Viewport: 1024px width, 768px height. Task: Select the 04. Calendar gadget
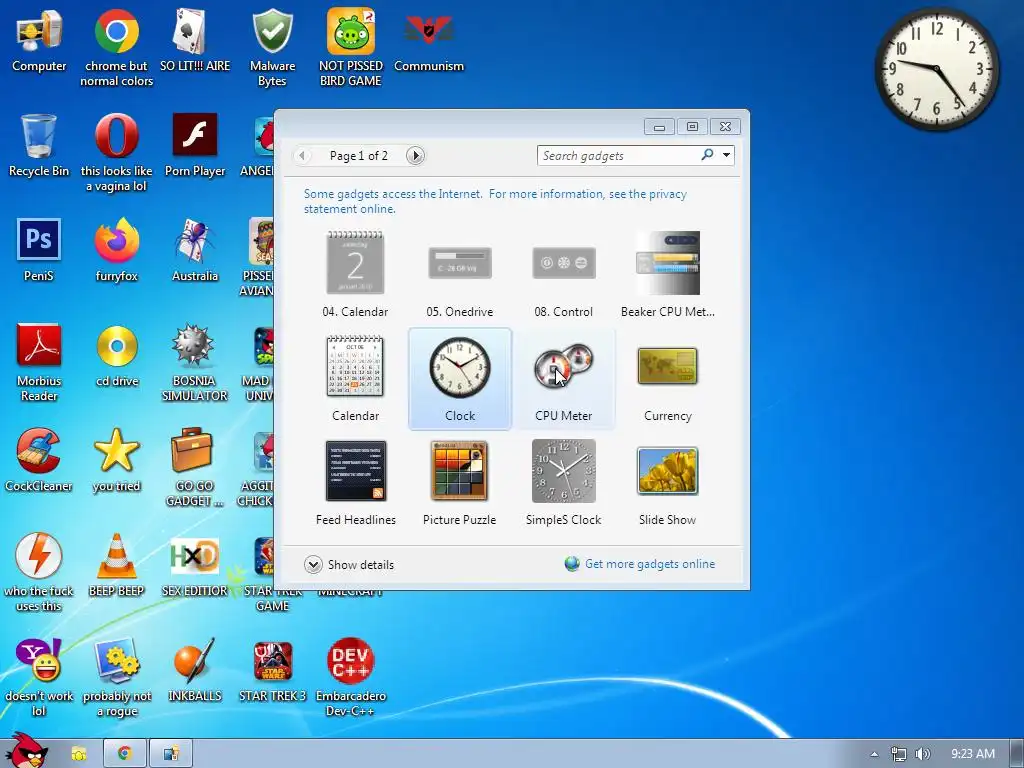pos(355,274)
